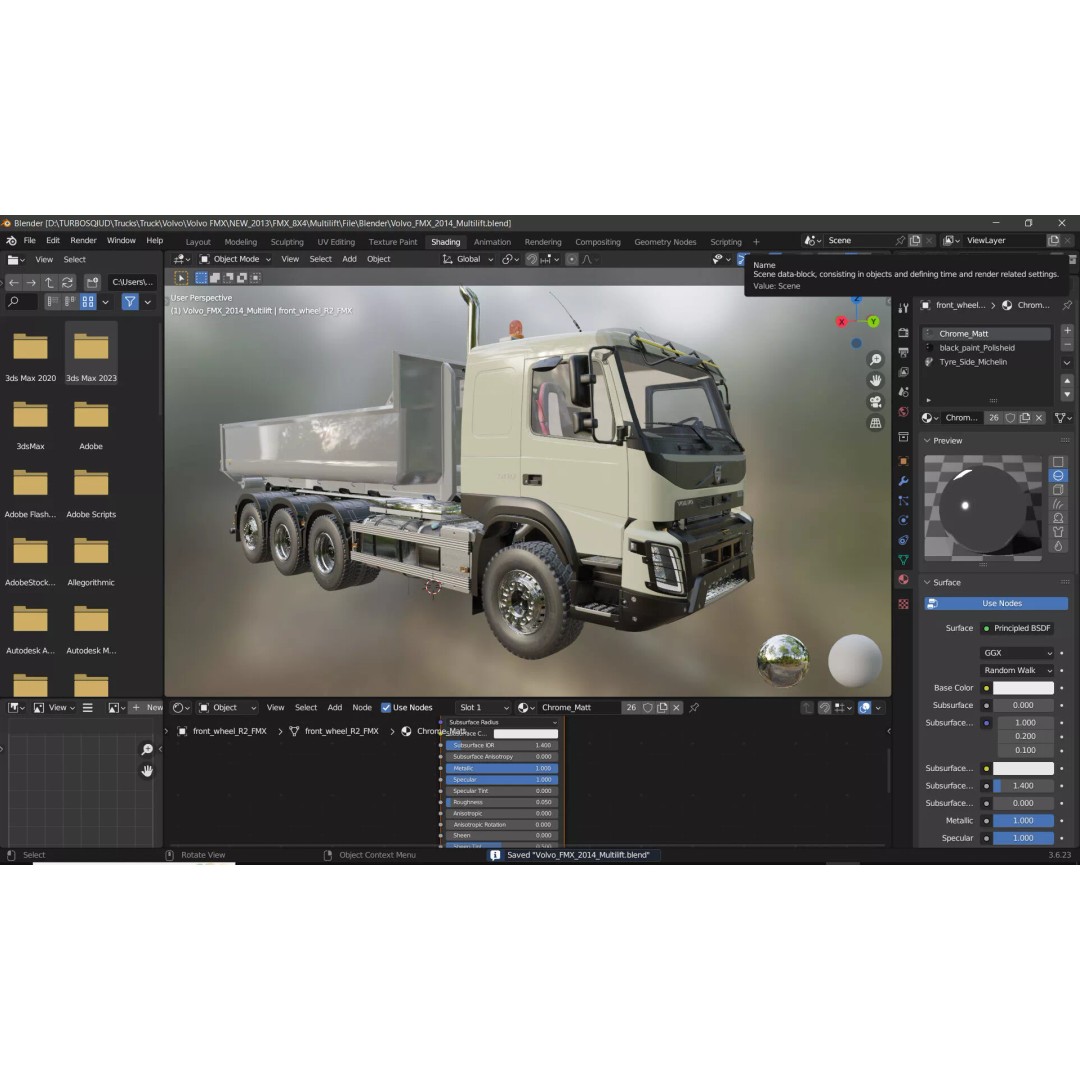This screenshot has height=1080, width=1080.
Task: Switch to the UV Editing workspace tab
Action: pos(336,242)
